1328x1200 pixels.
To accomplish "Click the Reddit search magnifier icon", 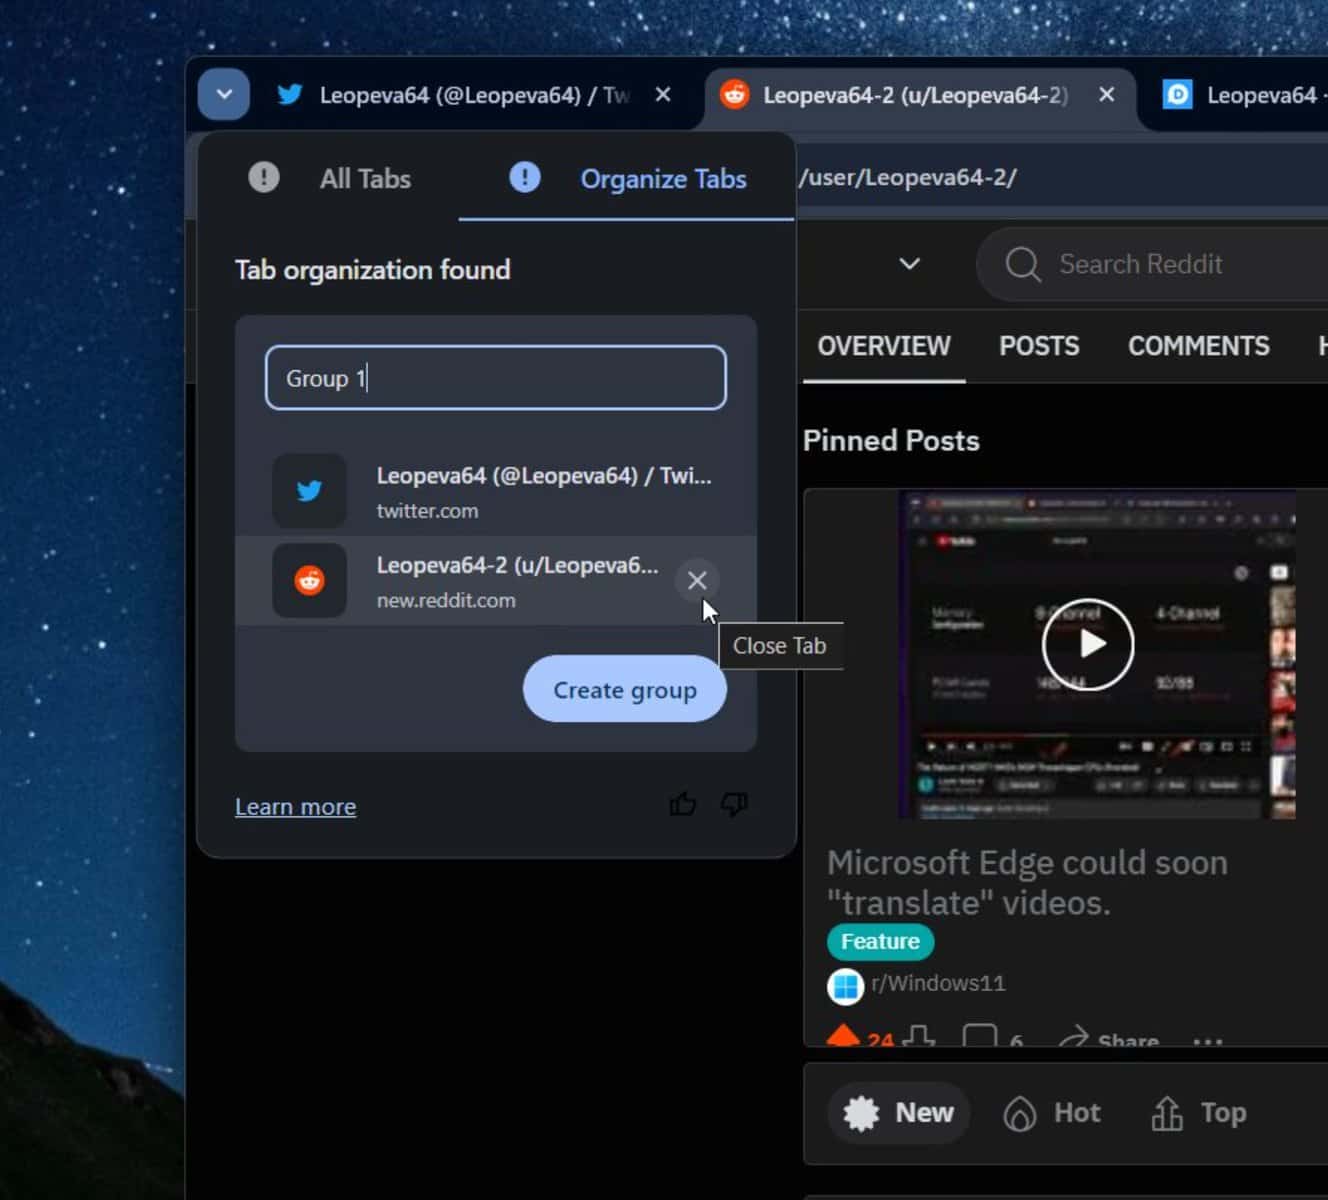I will click(1023, 265).
